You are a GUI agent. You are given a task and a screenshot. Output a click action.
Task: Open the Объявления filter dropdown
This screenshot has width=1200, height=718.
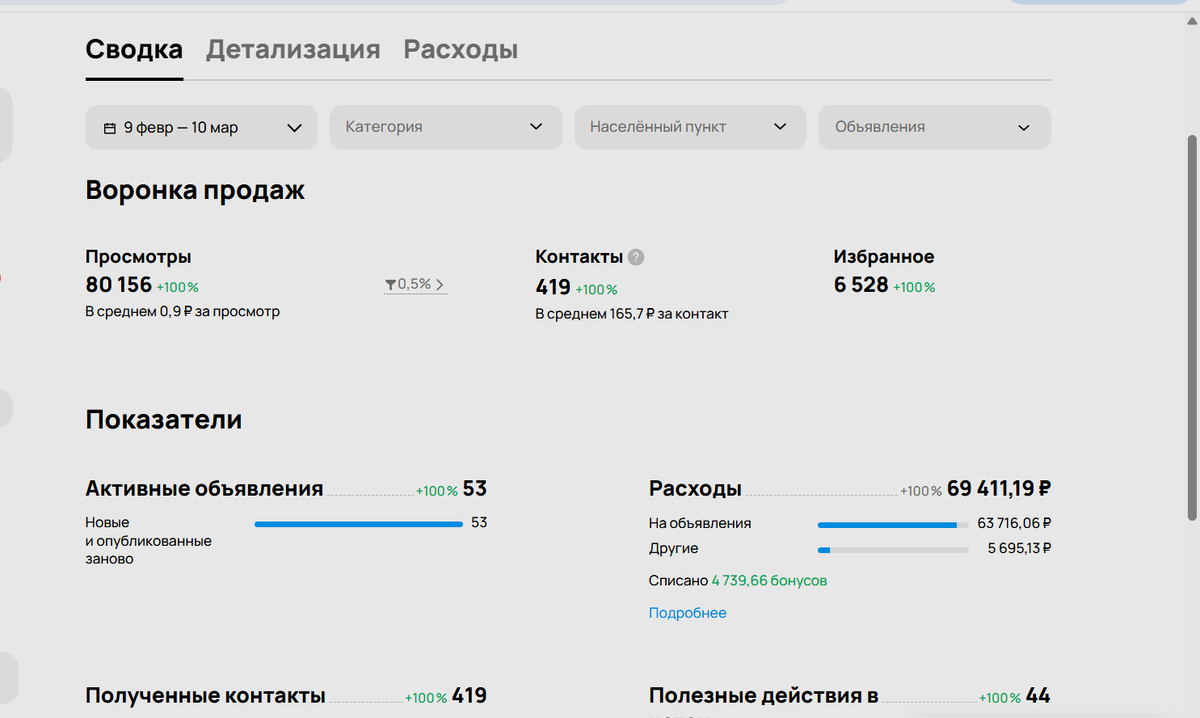click(934, 127)
